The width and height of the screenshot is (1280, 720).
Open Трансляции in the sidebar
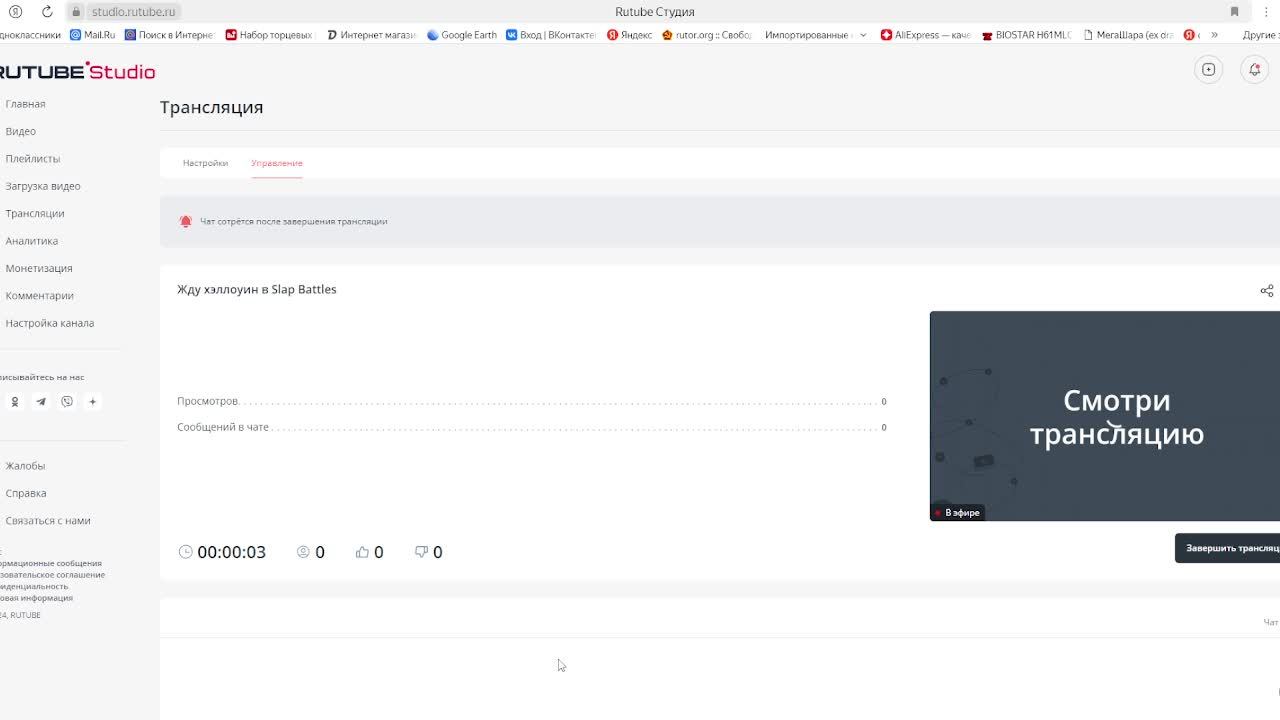34,214
